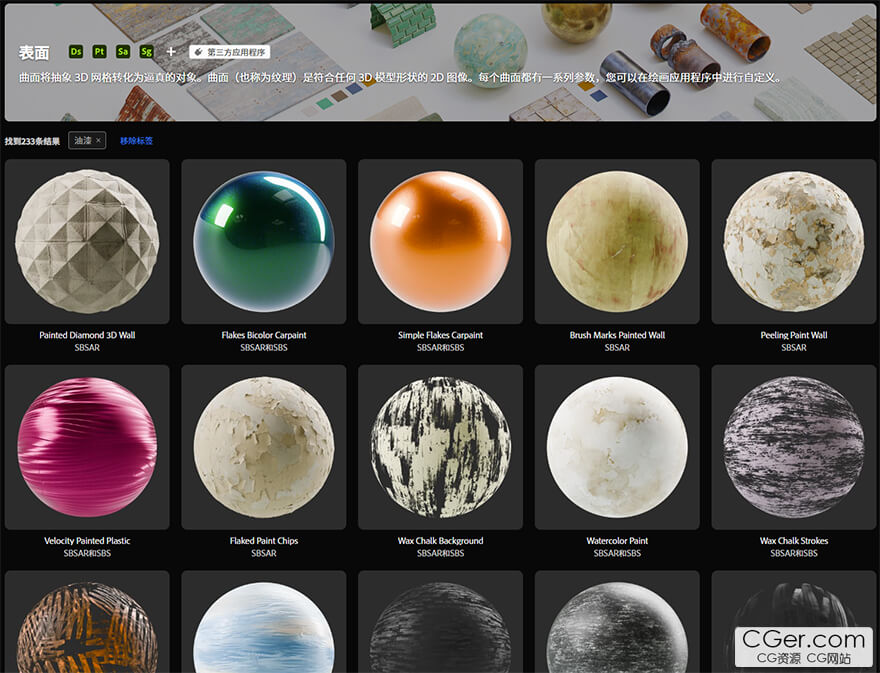This screenshot has width=880, height=673.
Task: Click the "Peeling Paint Wall" title
Action: (794, 335)
